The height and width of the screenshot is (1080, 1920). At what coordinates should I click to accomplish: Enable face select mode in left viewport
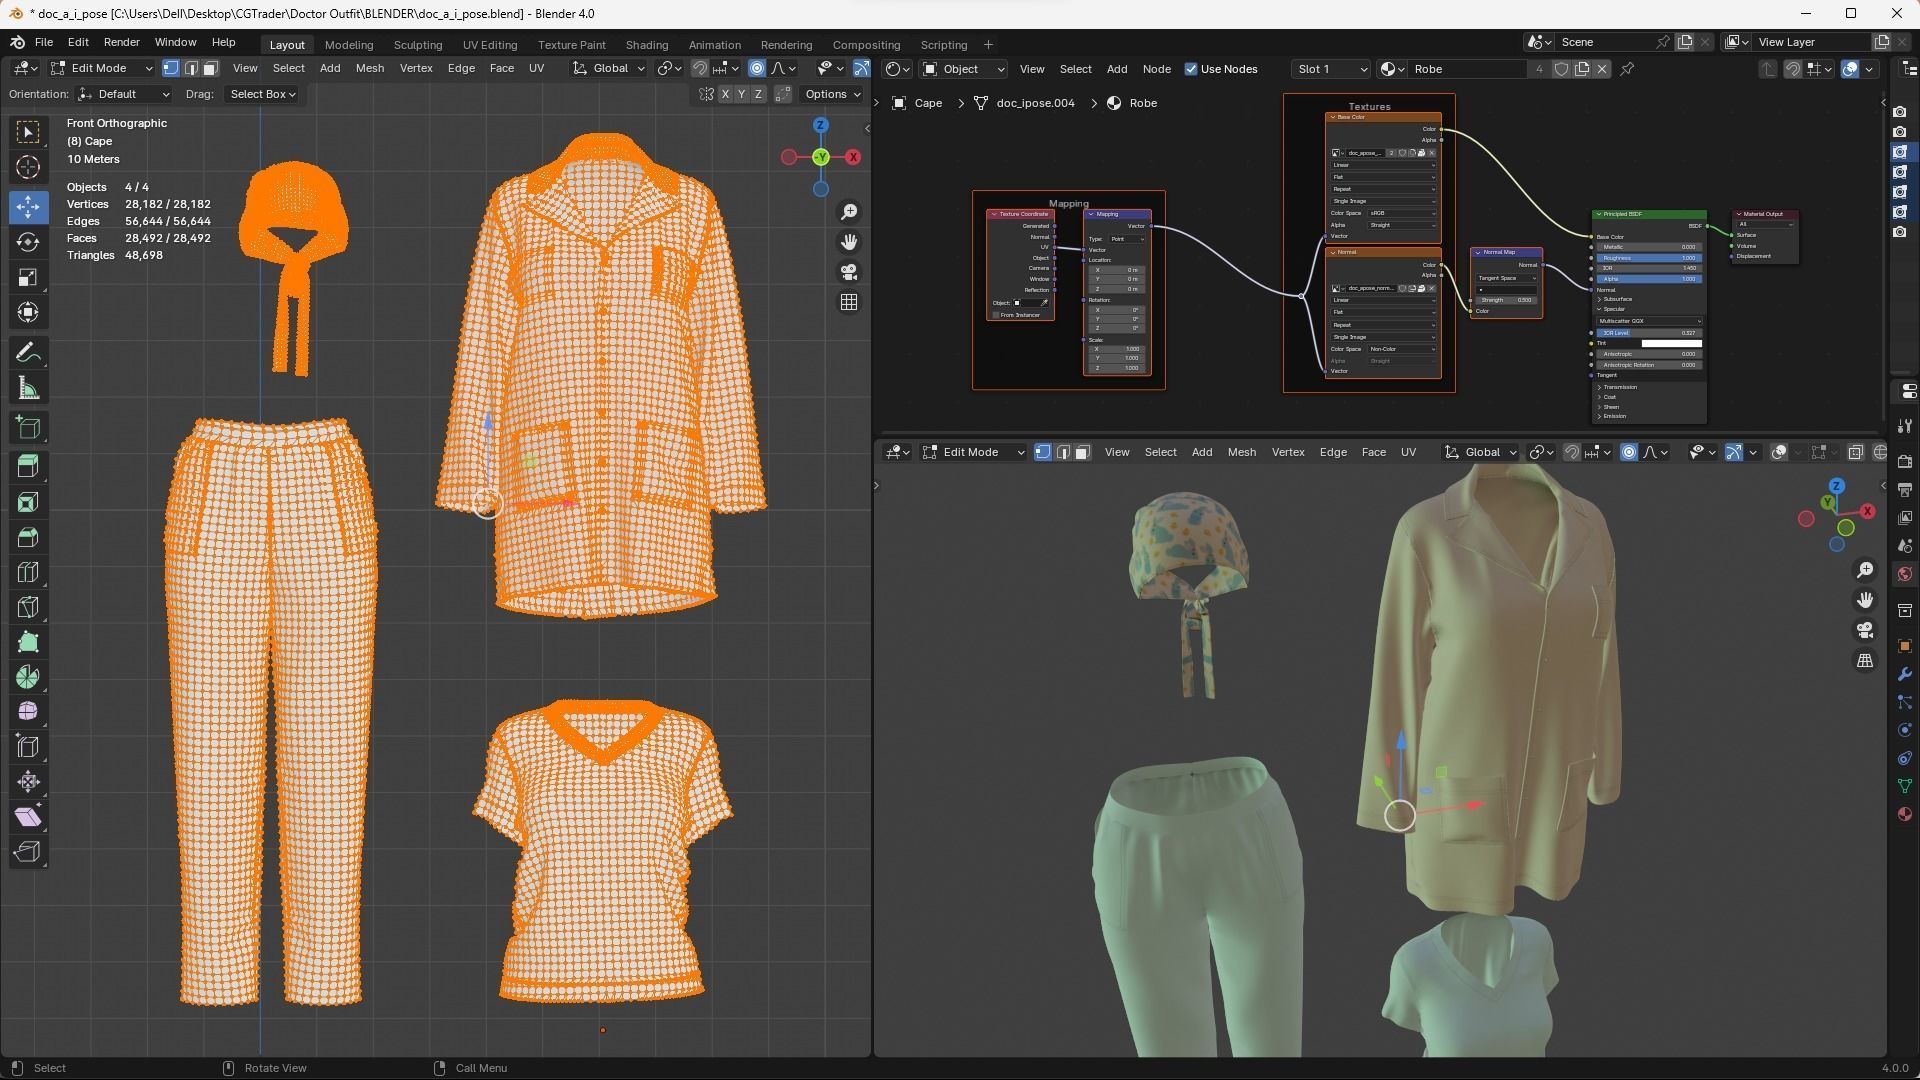tap(210, 69)
